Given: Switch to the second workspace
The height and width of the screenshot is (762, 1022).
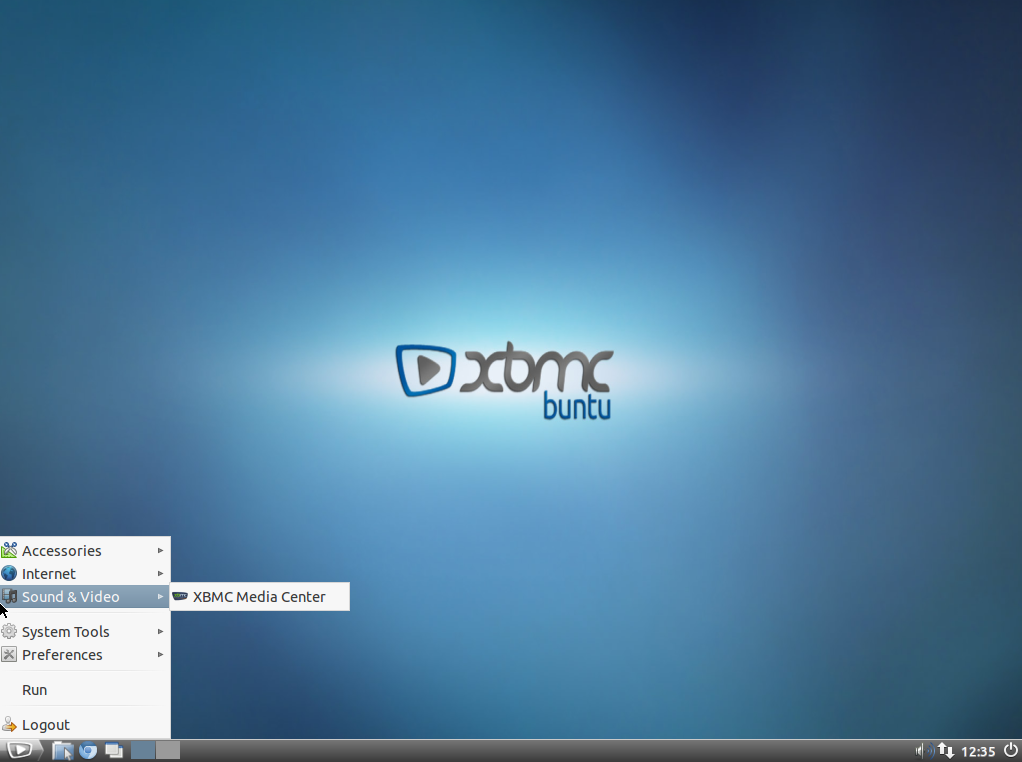Looking at the screenshot, I should tap(168, 749).
